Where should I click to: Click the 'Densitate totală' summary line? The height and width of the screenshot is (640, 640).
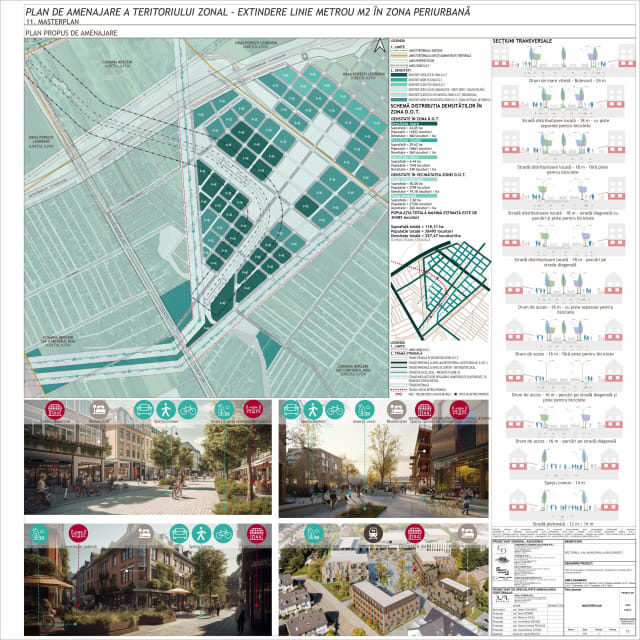[x=425, y=236]
